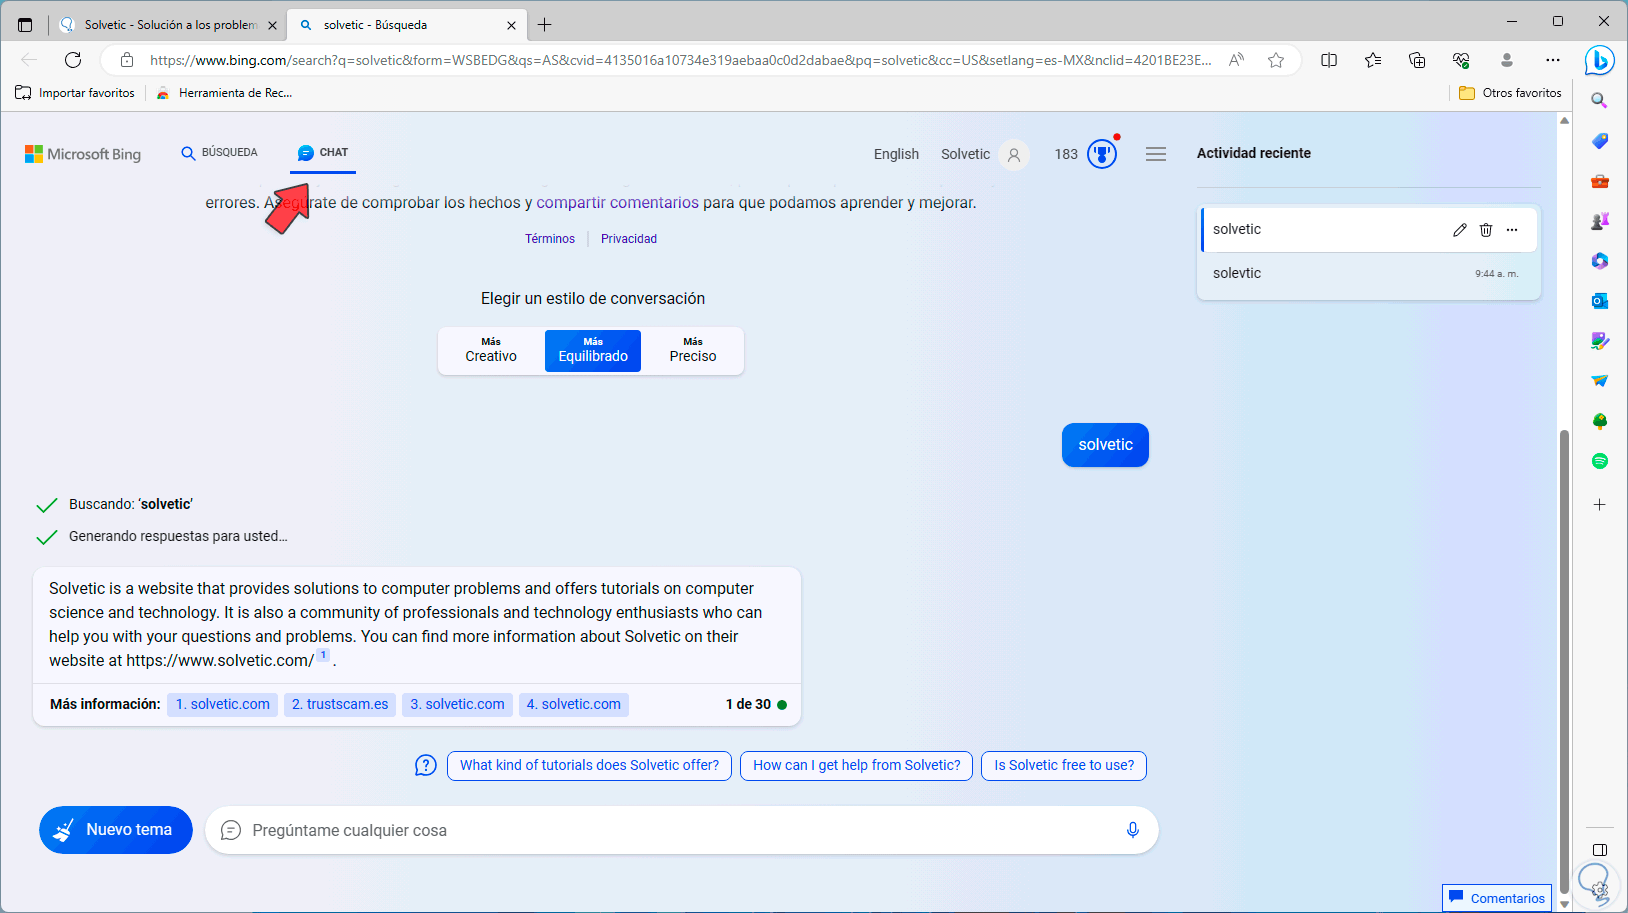Open Bing Copilot sidebar button
Image resolution: width=1628 pixels, height=913 pixels.
[x=1599, y=60]
